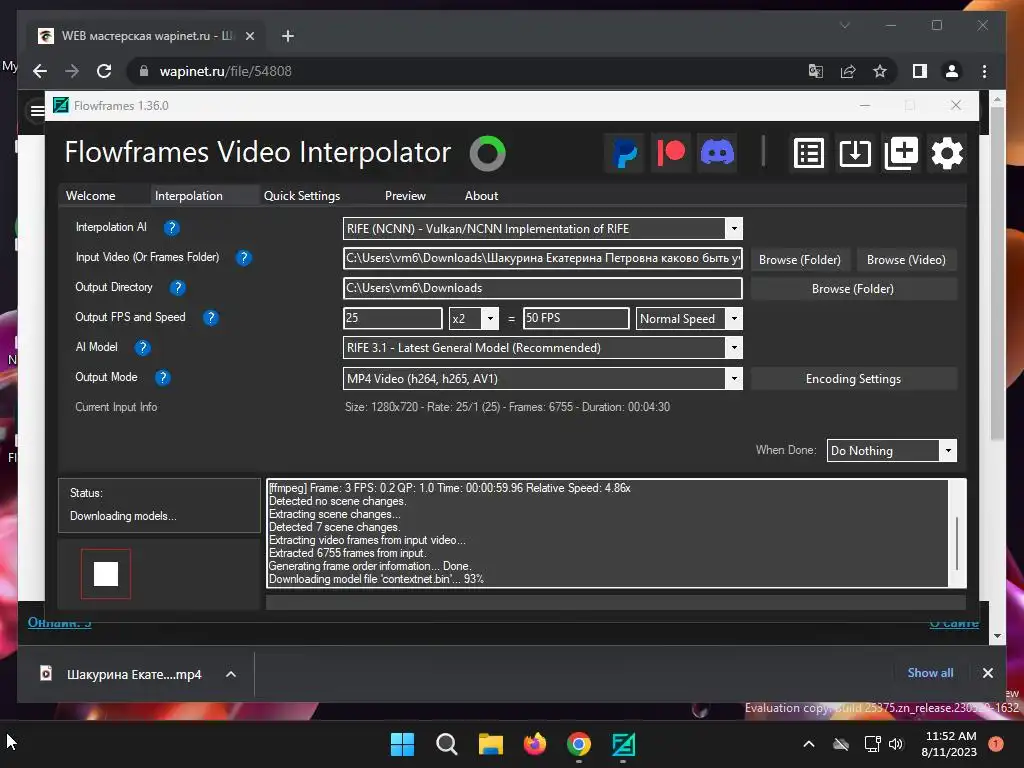Click the Input Video path field
The image size is (1024, 768).
pos(543,258)
